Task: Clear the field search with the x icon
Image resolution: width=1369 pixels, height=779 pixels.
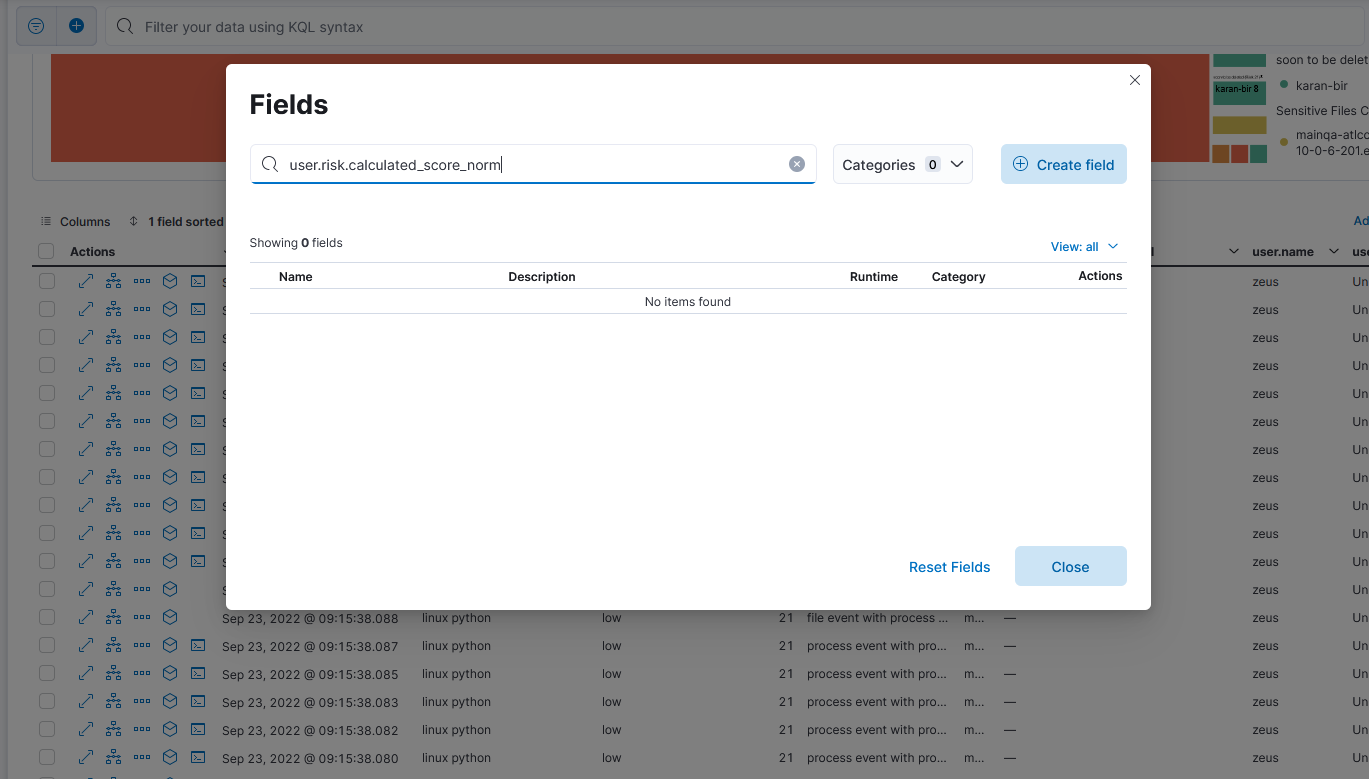Action: pyautogui.click(x=796, y=163)
